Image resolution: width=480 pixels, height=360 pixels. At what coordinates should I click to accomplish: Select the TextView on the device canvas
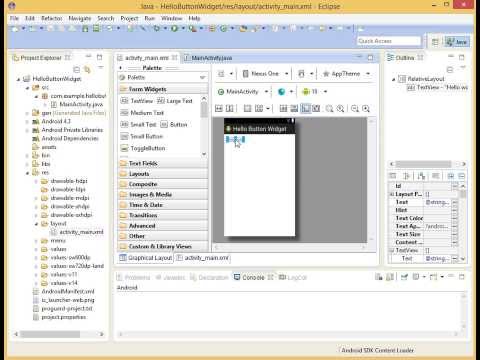236,139
